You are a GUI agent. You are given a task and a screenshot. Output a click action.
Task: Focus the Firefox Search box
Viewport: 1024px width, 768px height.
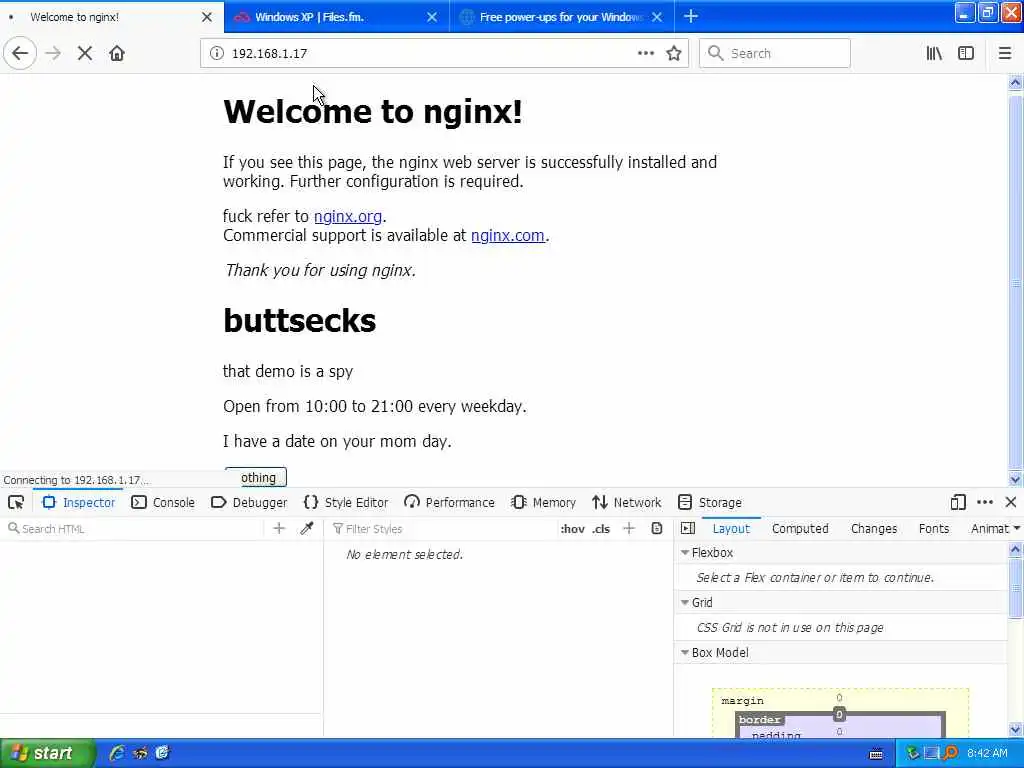[775, 54]
